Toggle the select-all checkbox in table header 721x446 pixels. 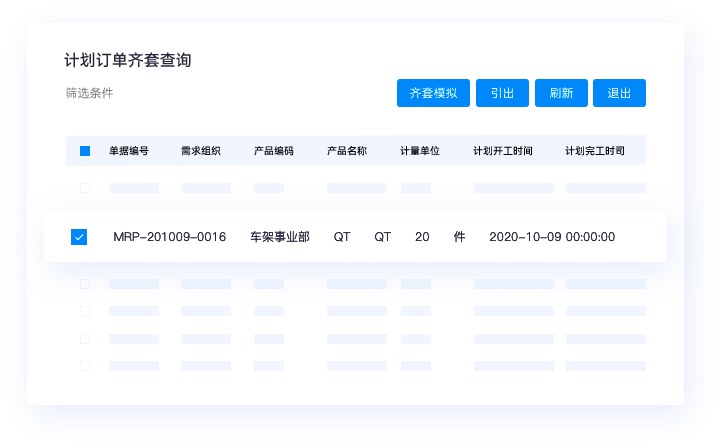(85, 151)
